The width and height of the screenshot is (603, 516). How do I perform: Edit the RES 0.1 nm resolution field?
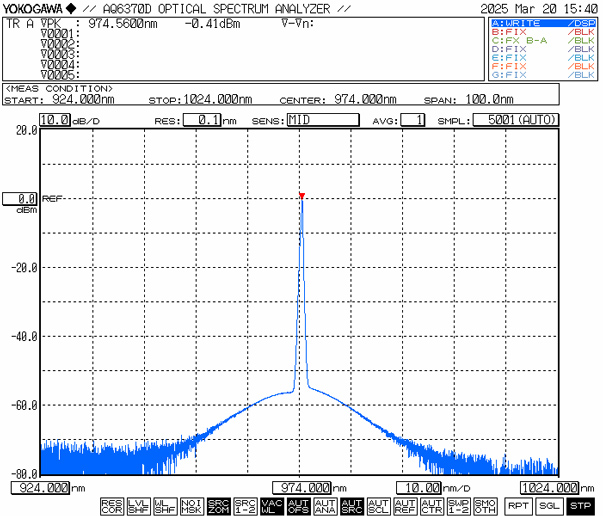pos(202,120)
